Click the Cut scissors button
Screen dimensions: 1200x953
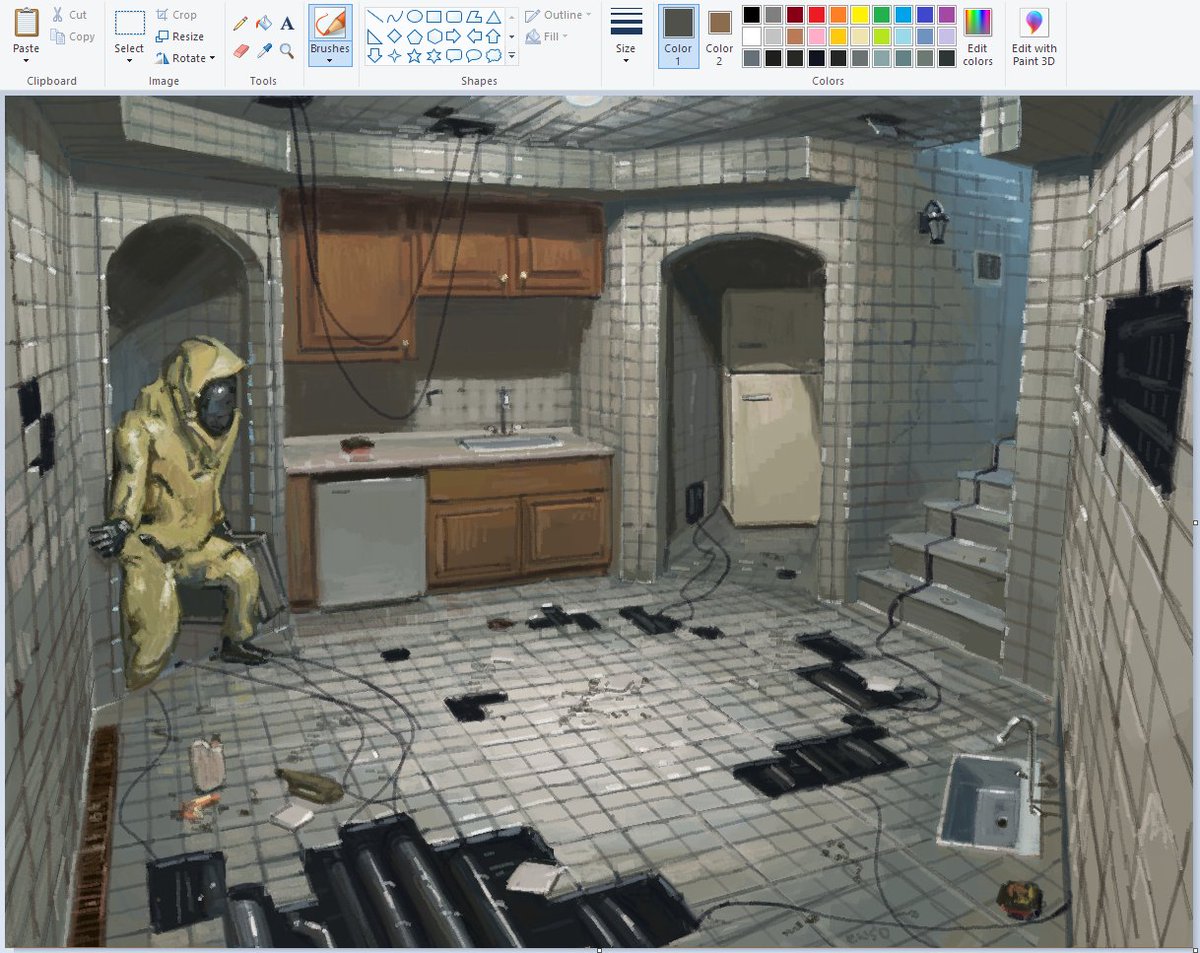(70, 15)
